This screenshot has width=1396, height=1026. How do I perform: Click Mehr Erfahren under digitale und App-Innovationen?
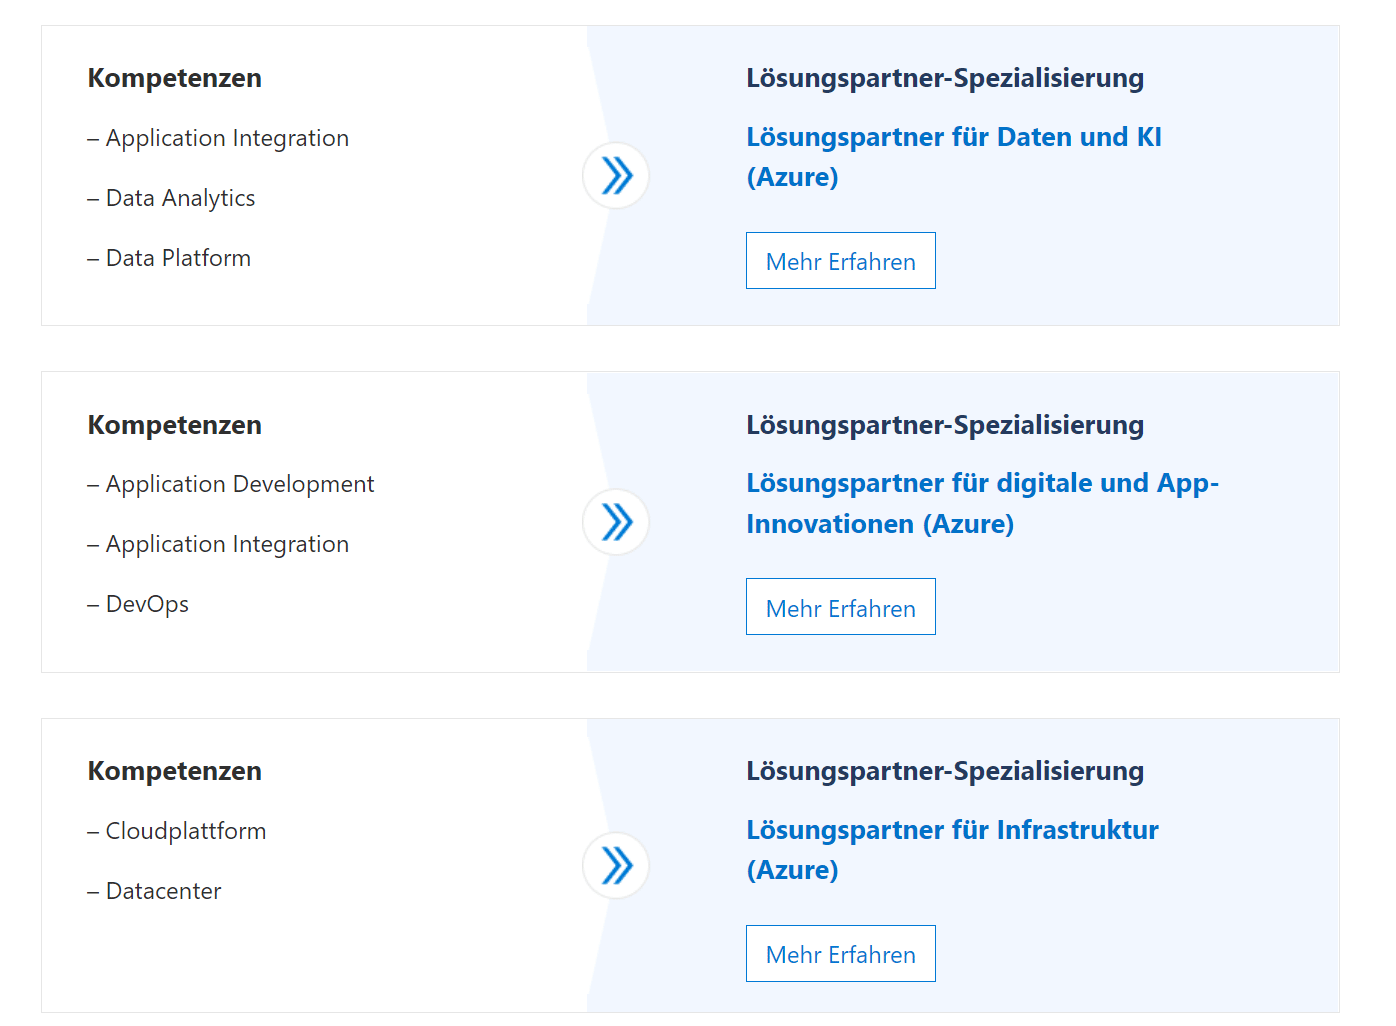click(x=840, y=607)
